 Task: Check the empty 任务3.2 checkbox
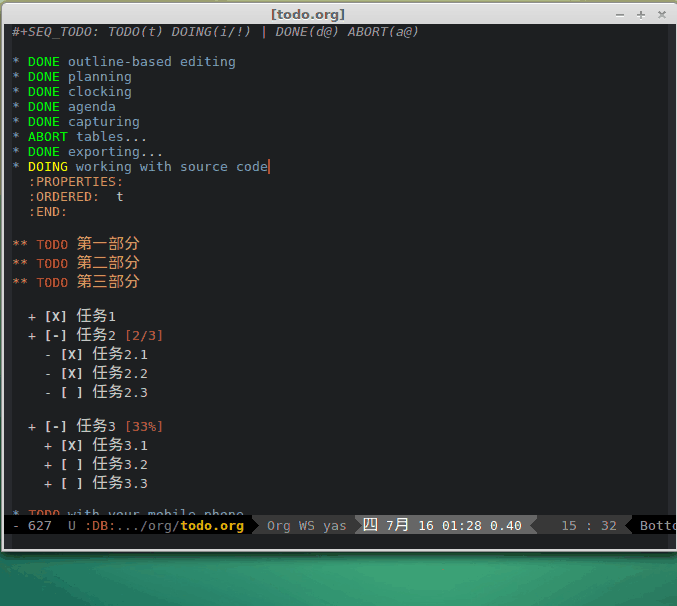[72, 464]
